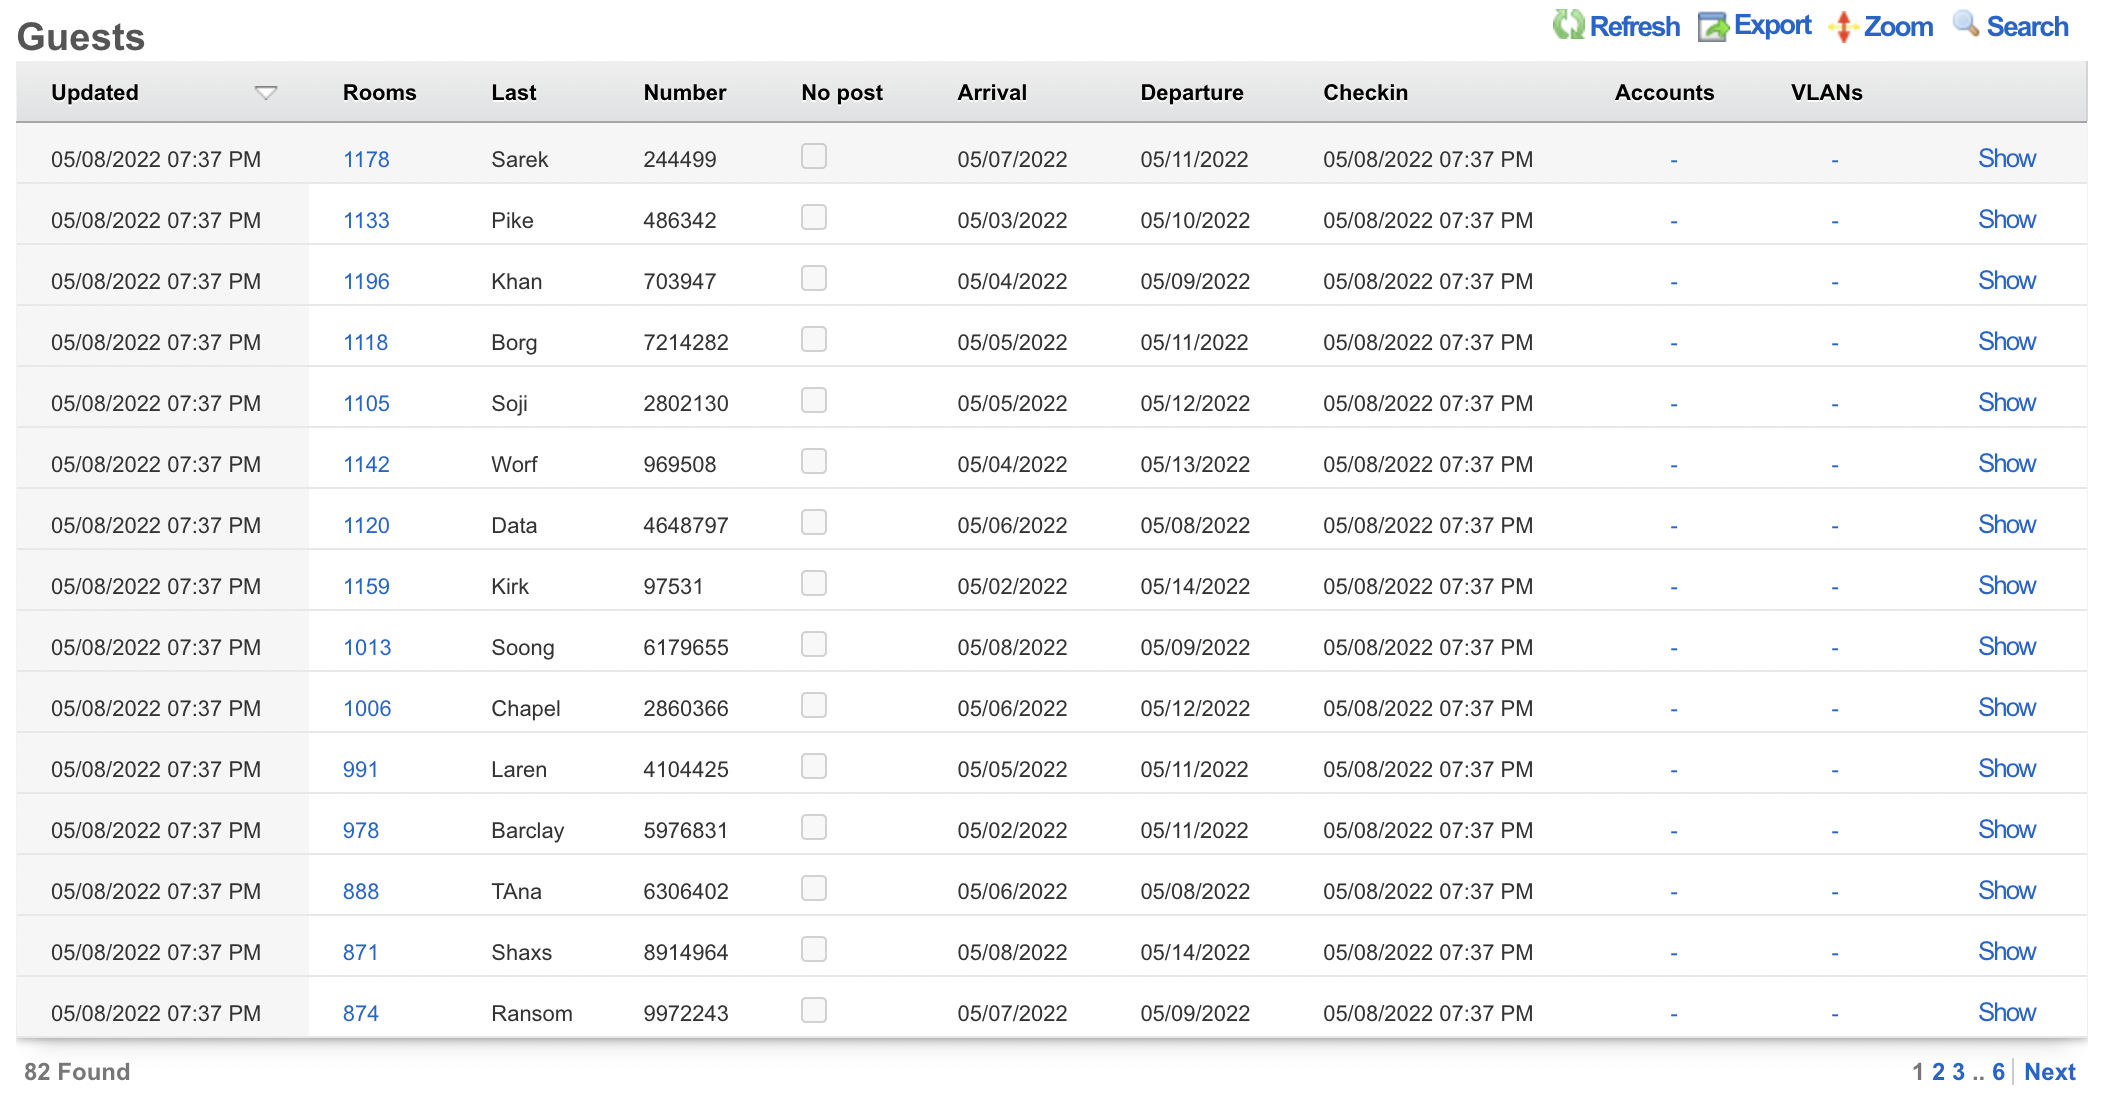The image size is (2102, 1100).
Task: Open room 1133 link
Action: click(x=366, y=221)
